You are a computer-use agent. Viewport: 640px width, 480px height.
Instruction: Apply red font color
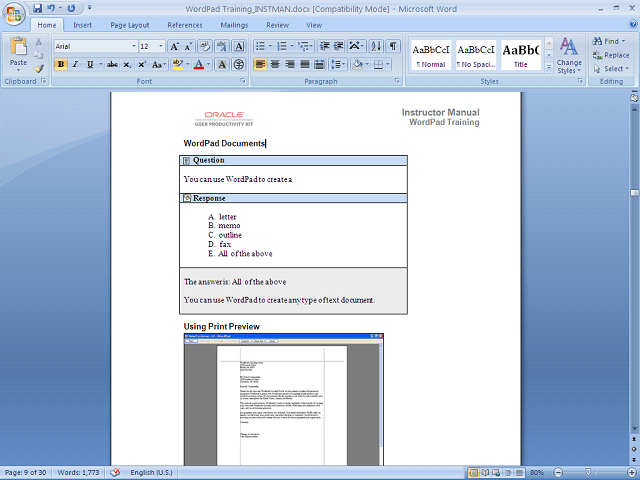pos(199,64)
